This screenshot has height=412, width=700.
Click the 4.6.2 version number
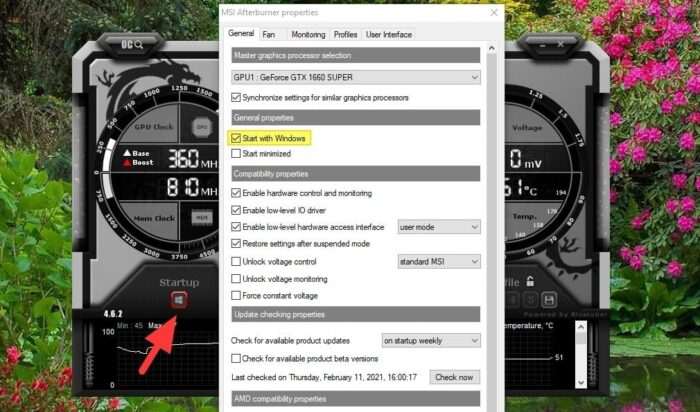point(113,314)
